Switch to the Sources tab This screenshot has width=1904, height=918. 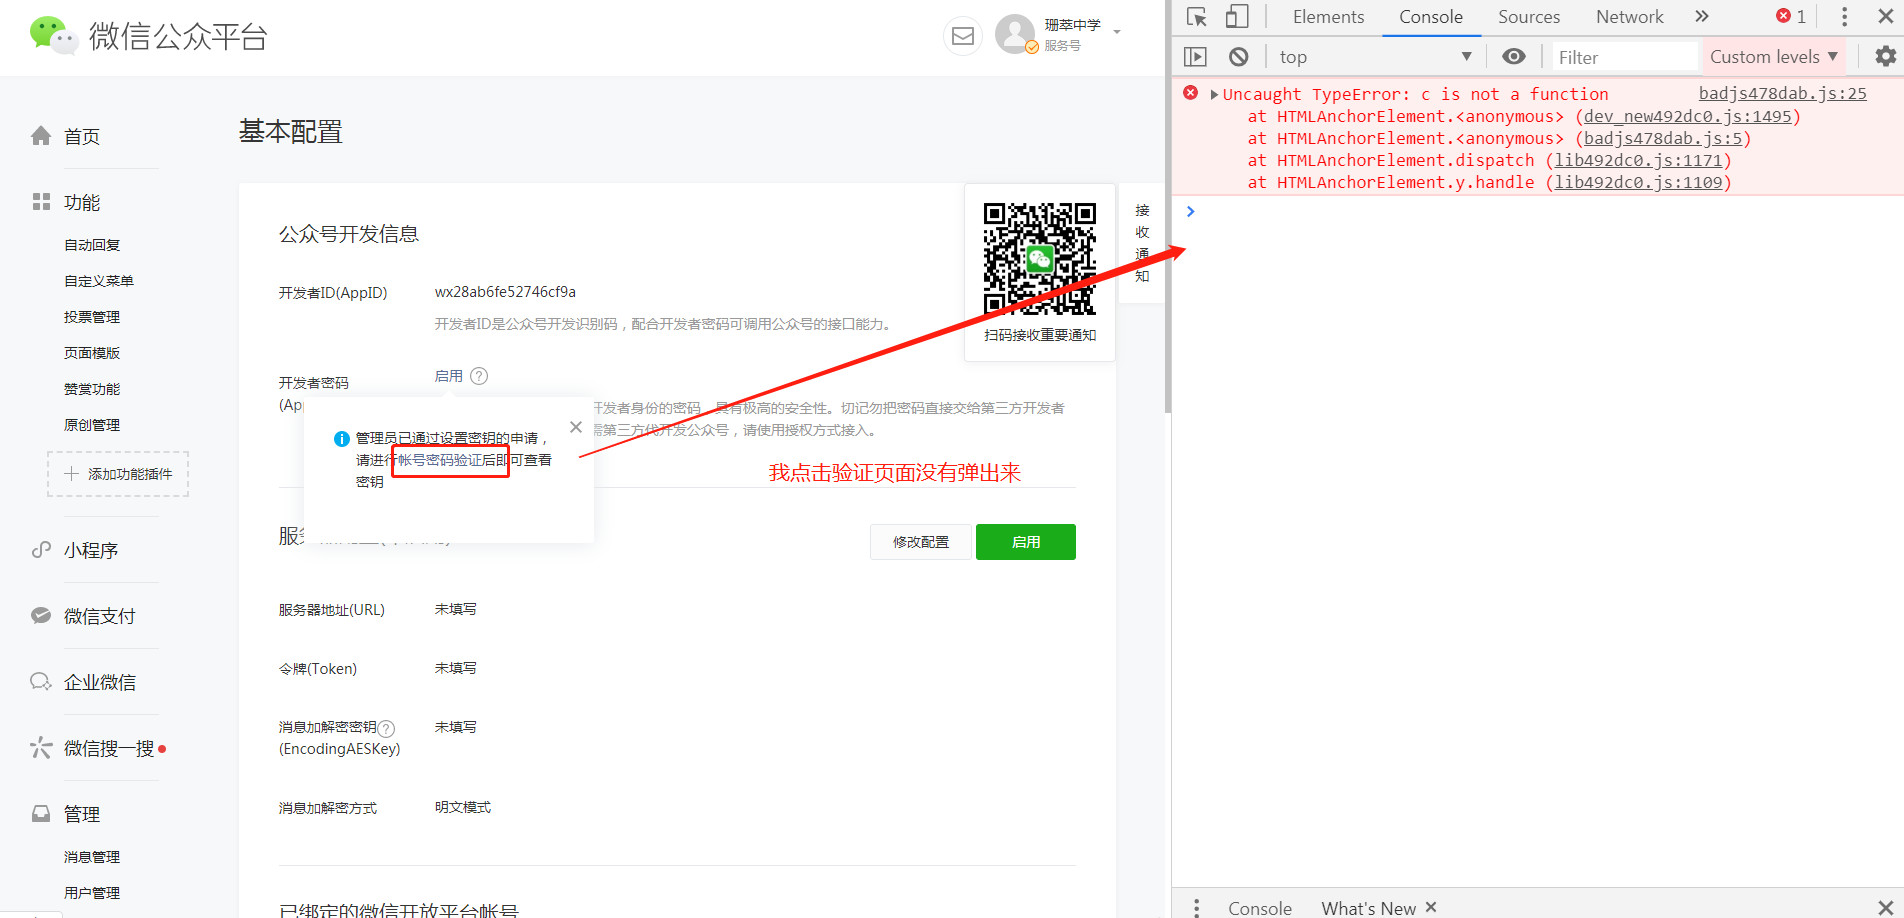(x=1529, y=17)
